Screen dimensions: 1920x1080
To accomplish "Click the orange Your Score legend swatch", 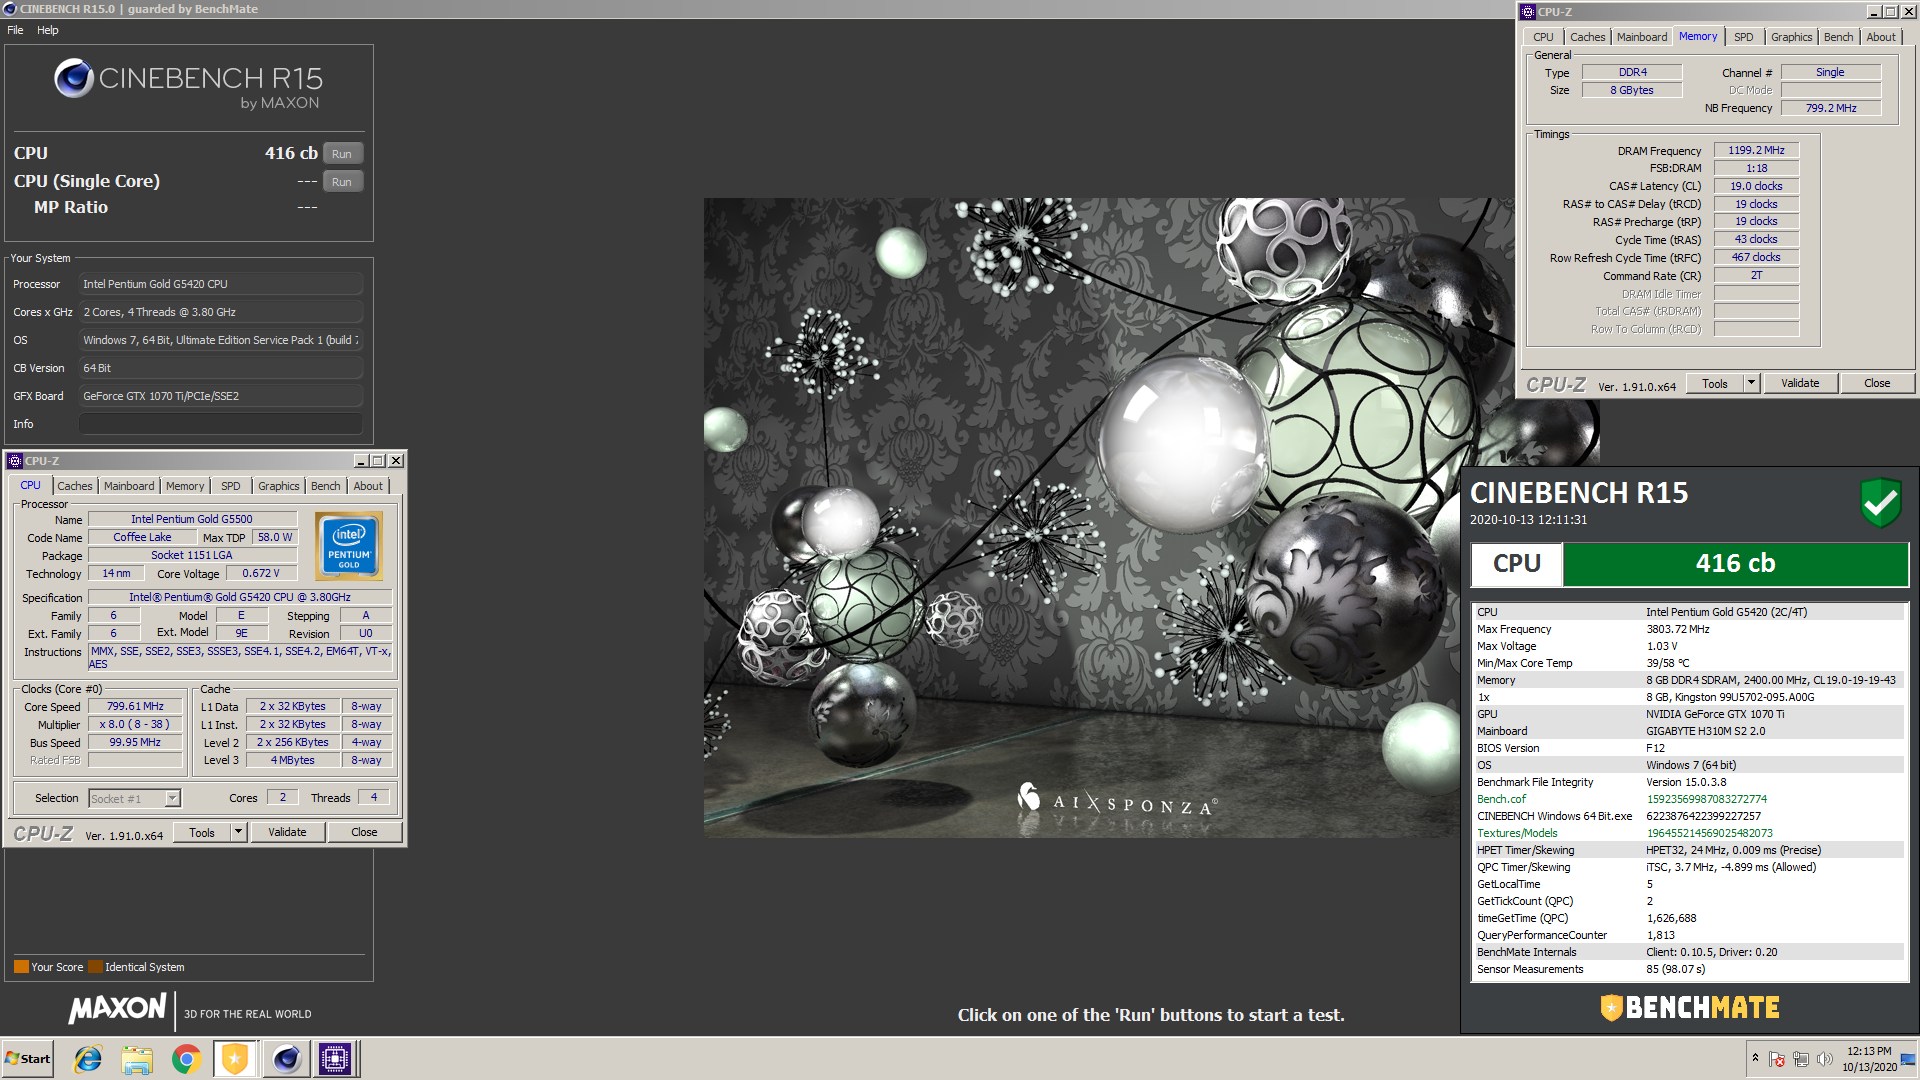I will coord(21,967).
